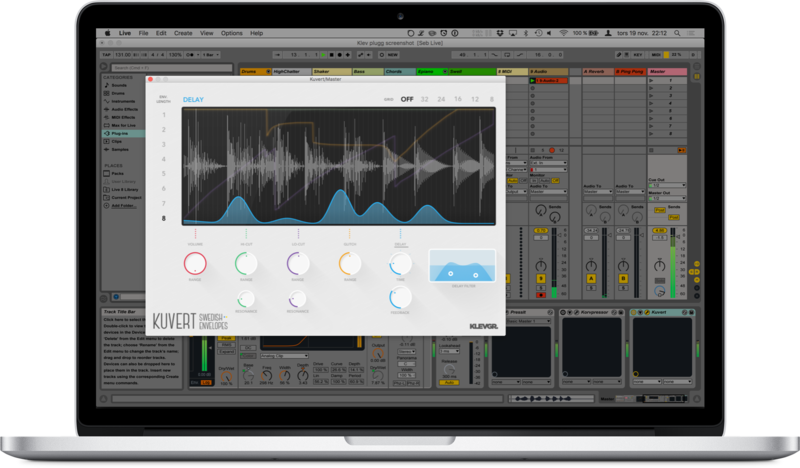Click the Delay Feedback knob
The image size is (800, 468).
point(400,297)
